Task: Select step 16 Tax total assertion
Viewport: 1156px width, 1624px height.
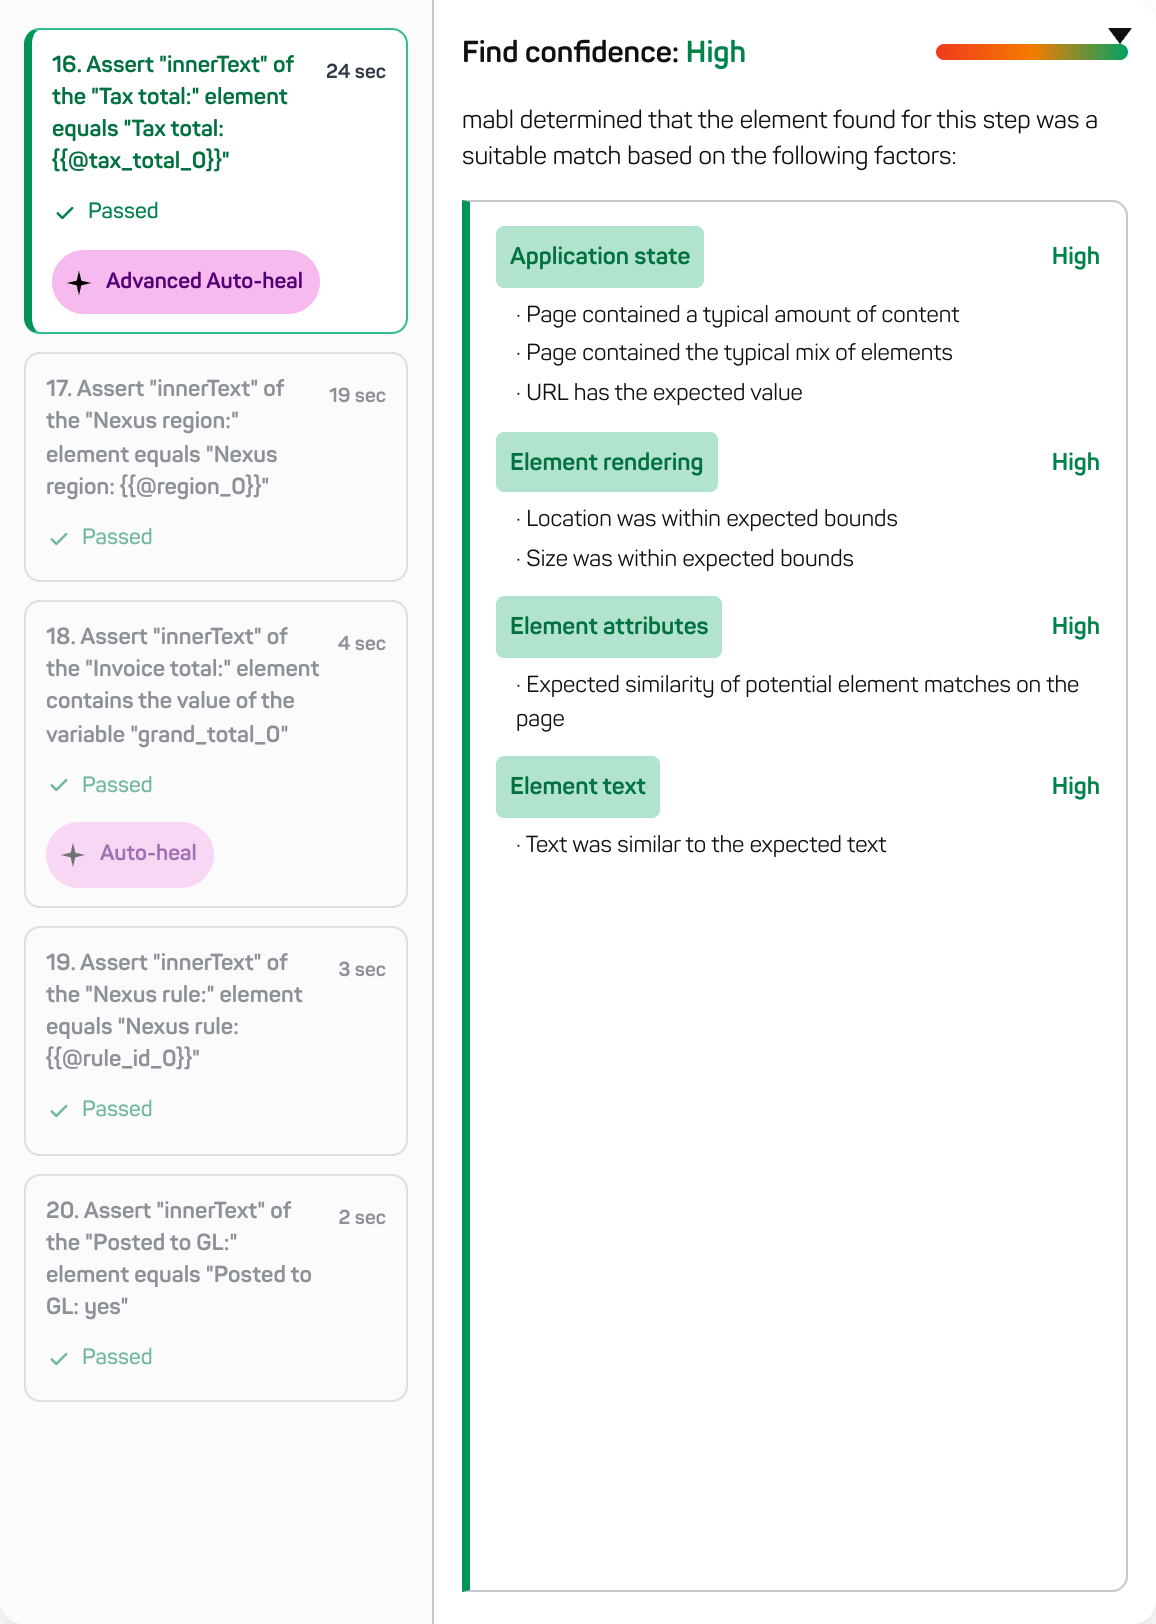Action: [216, 181]
